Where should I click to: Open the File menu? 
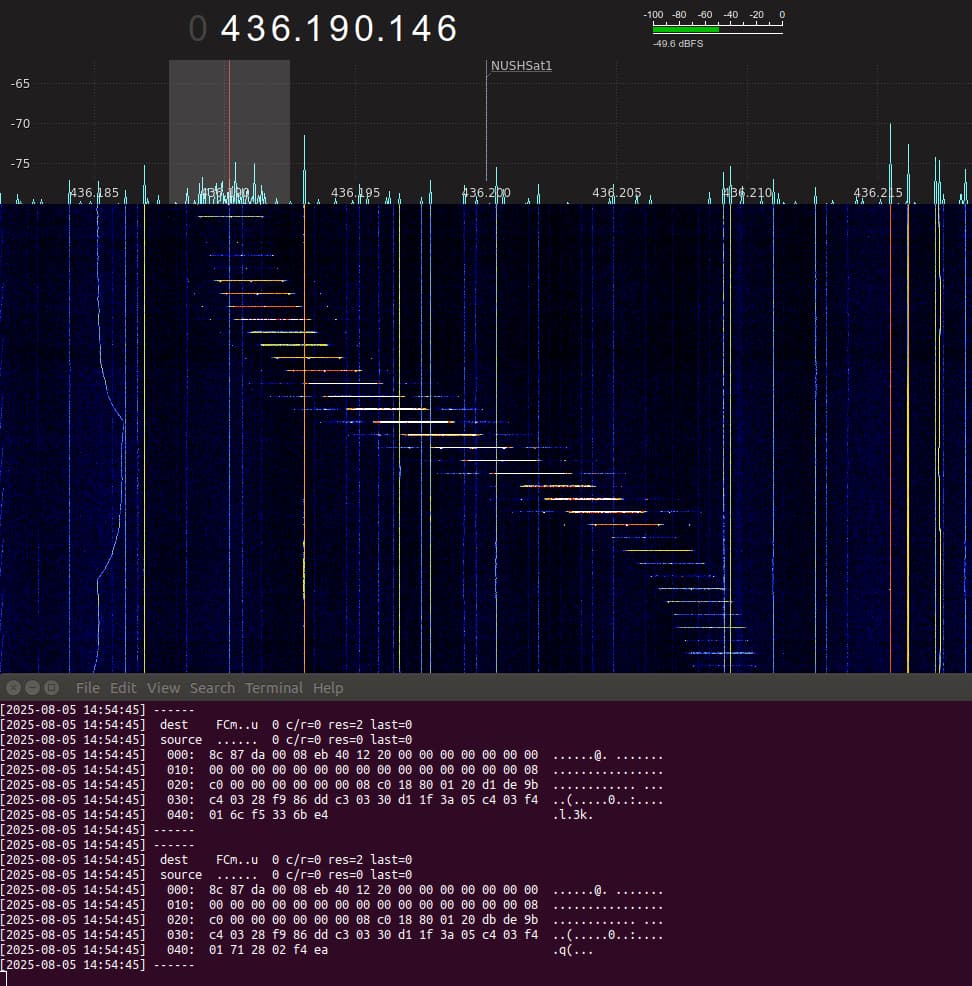coord(88,688)
